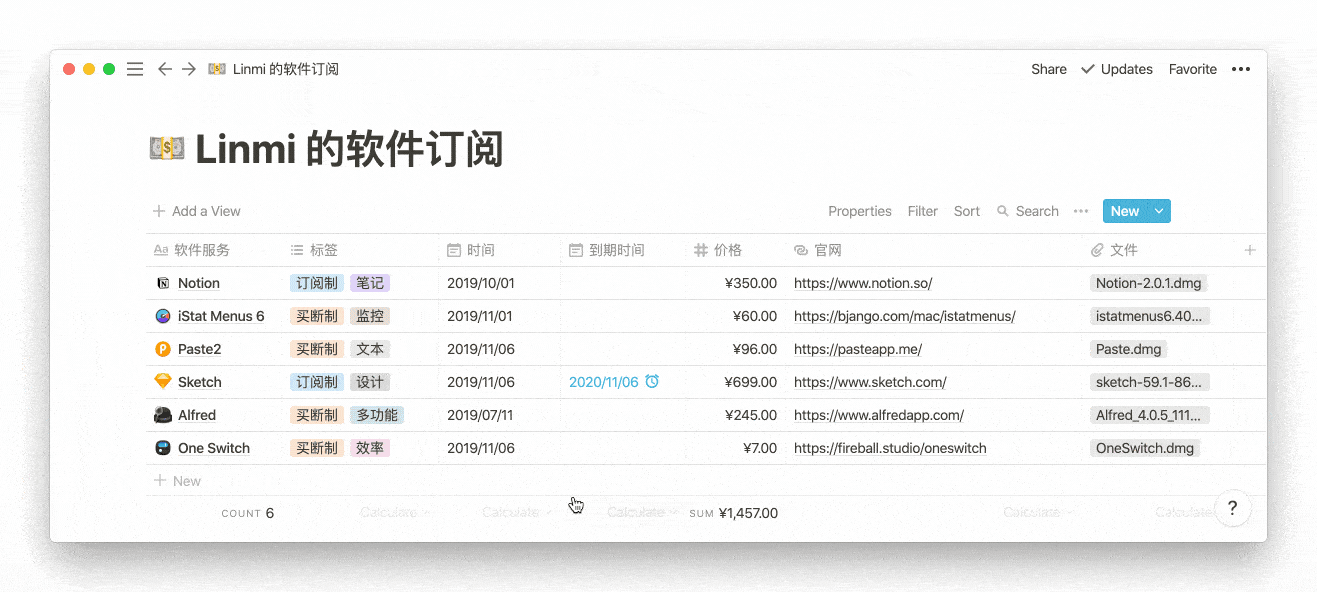Open the fireball.studio/oneswitch link
Image resolution: width=1317 pixels, height=592 pixels.
890,448
